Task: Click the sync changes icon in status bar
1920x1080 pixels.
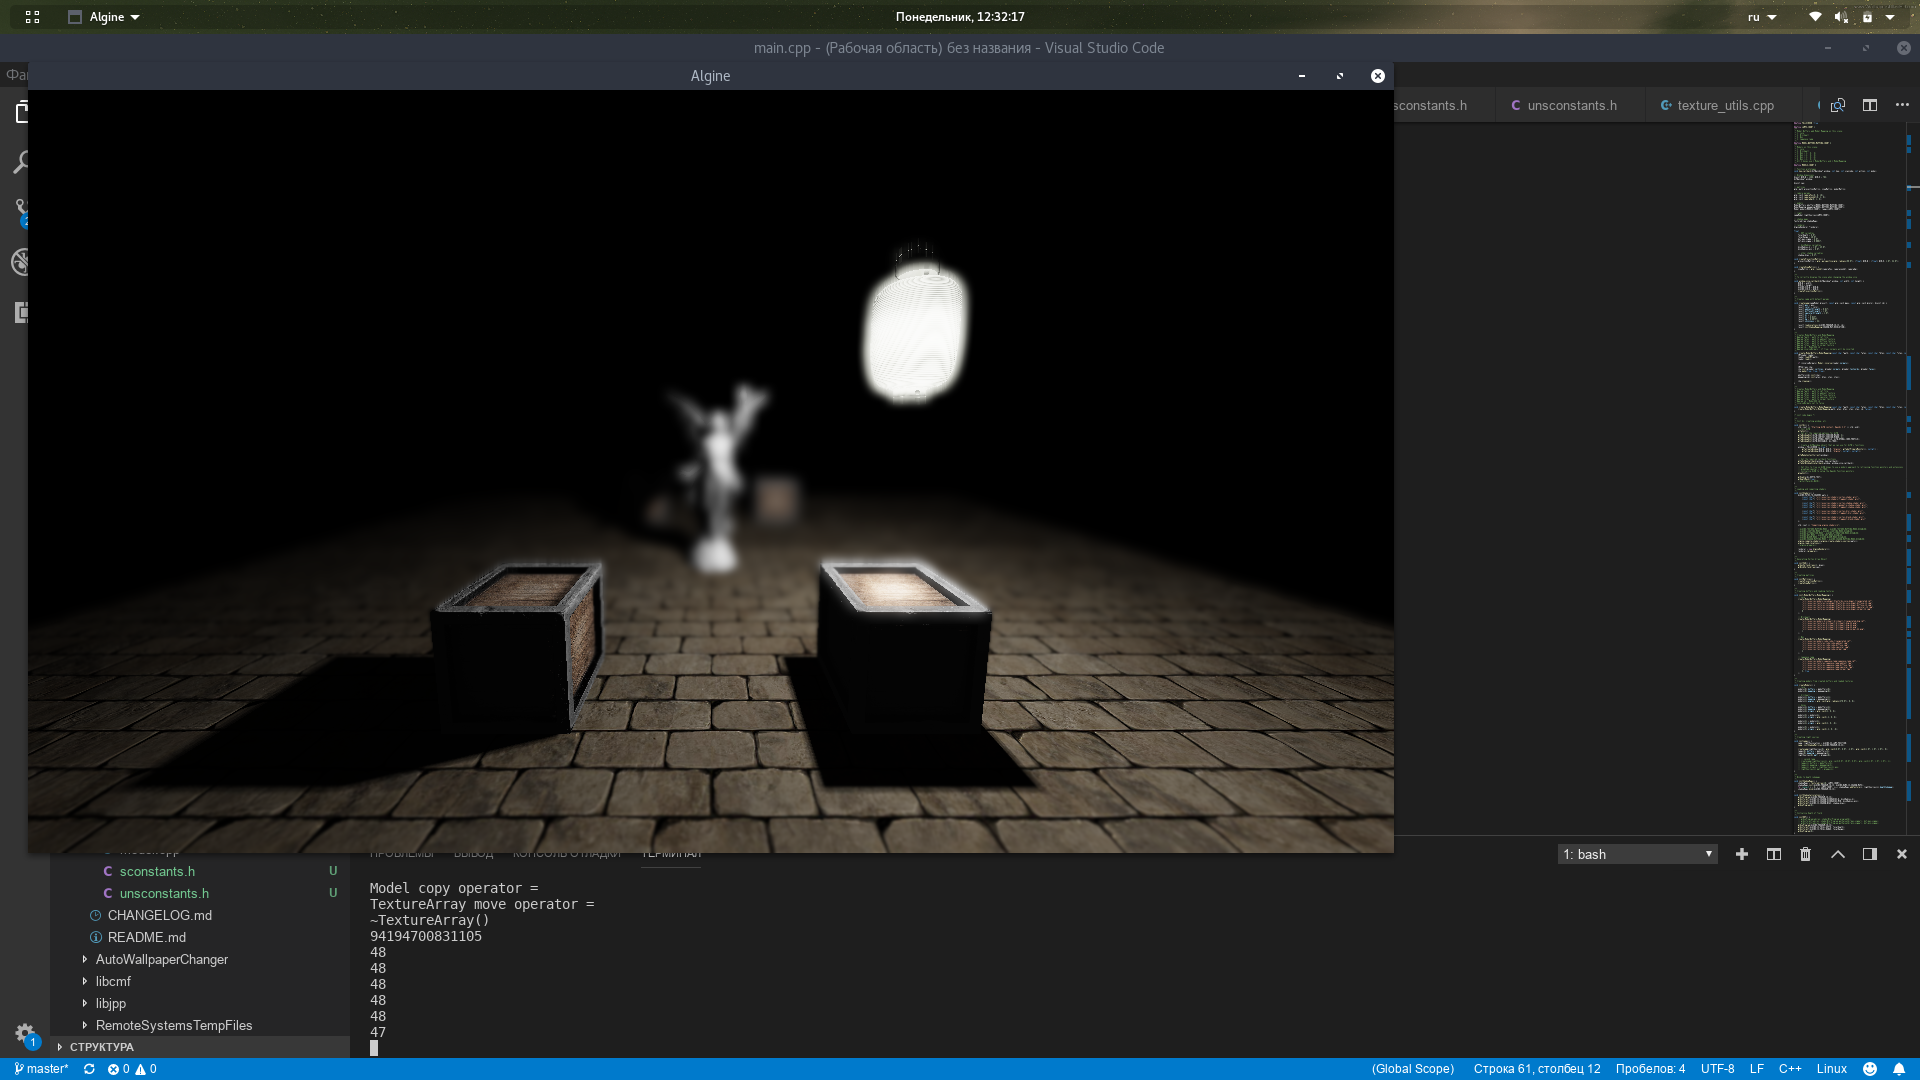Action: click(x=89, y=1069)
